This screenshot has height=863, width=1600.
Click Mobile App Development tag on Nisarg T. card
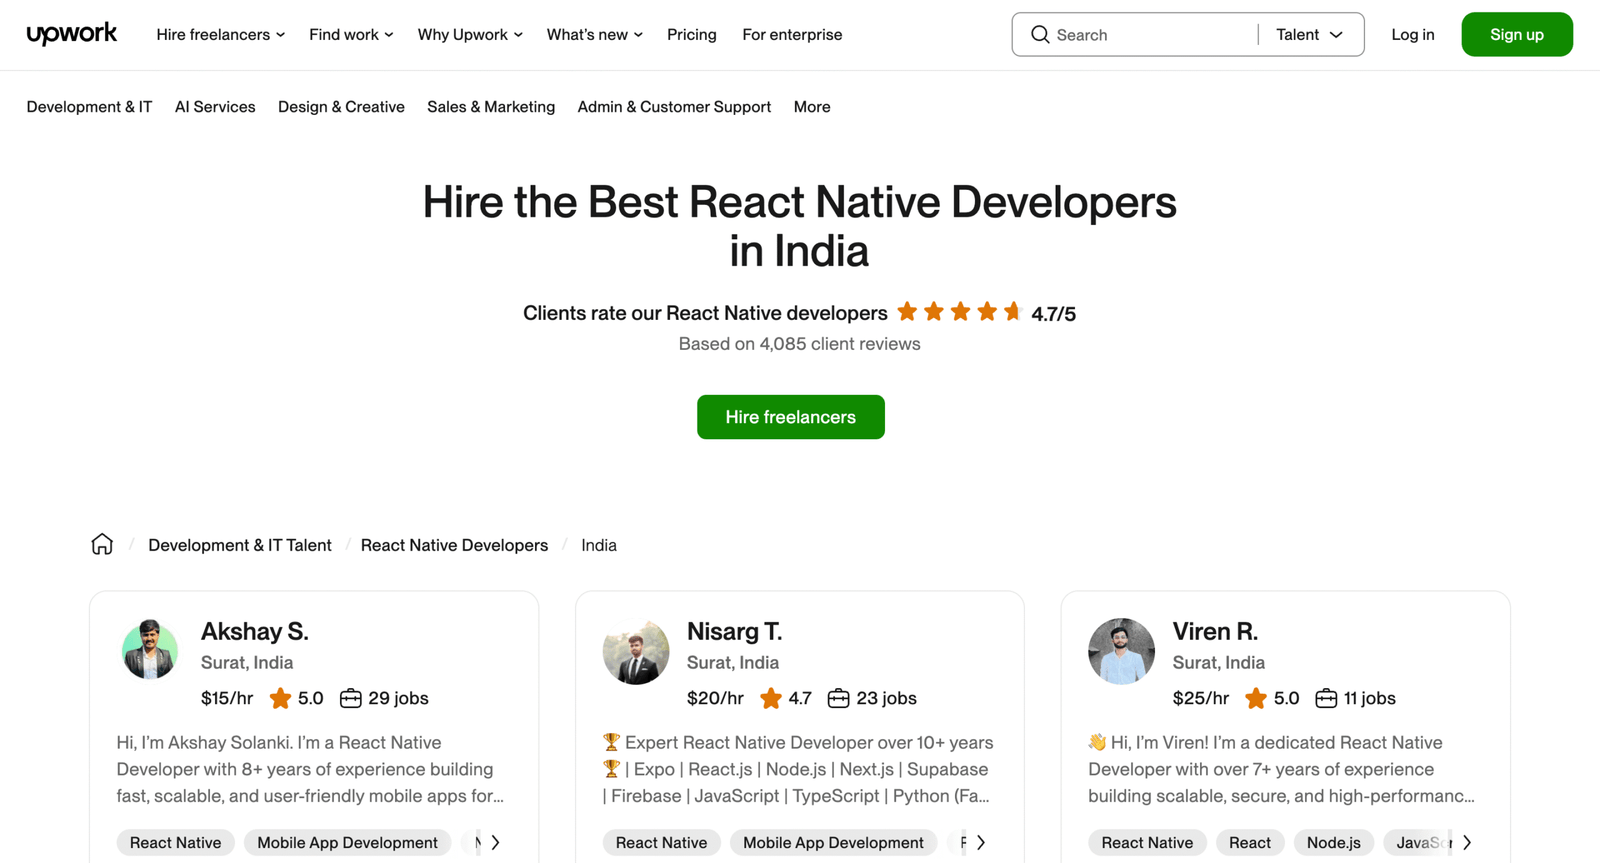click(834, 843)
